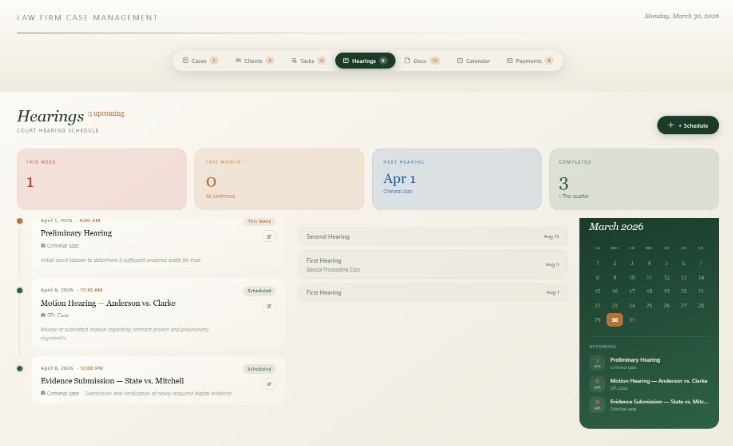Image resolution: width=733 pixels, height=446 pixels.
Task: Open the Payments tab
Action: [530, 61]
